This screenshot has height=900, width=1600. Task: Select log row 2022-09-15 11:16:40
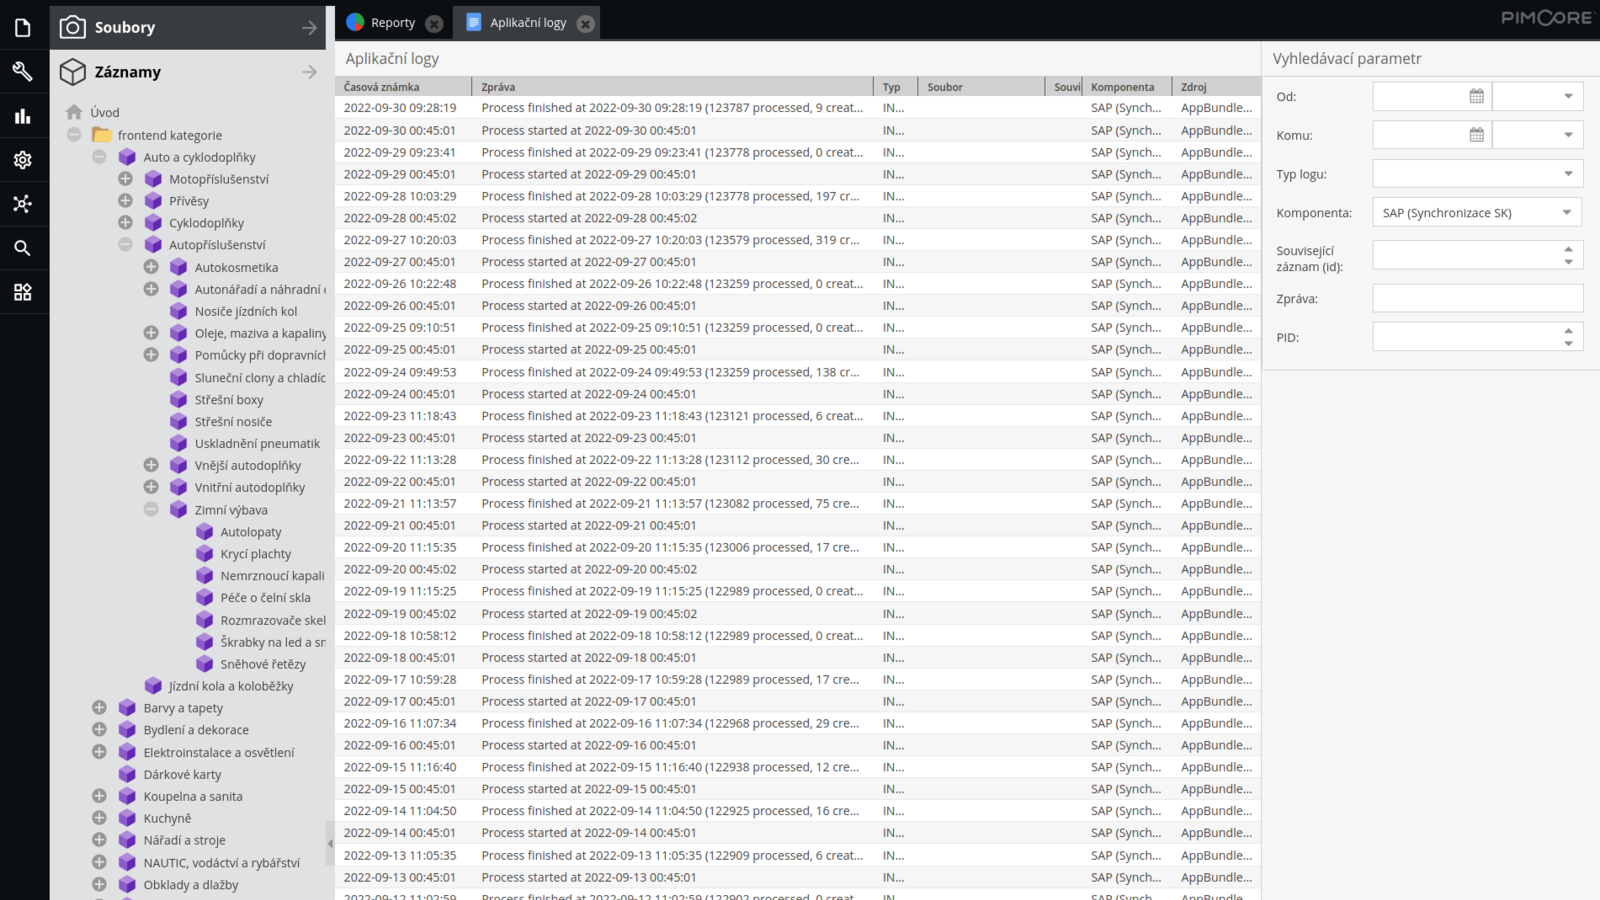point(797,767)
